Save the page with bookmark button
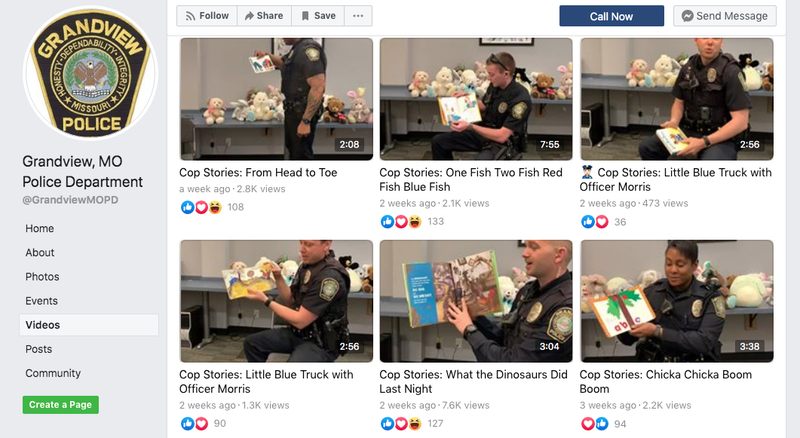Viewport: 800px width, 438px height. click(x=318, y=16)
